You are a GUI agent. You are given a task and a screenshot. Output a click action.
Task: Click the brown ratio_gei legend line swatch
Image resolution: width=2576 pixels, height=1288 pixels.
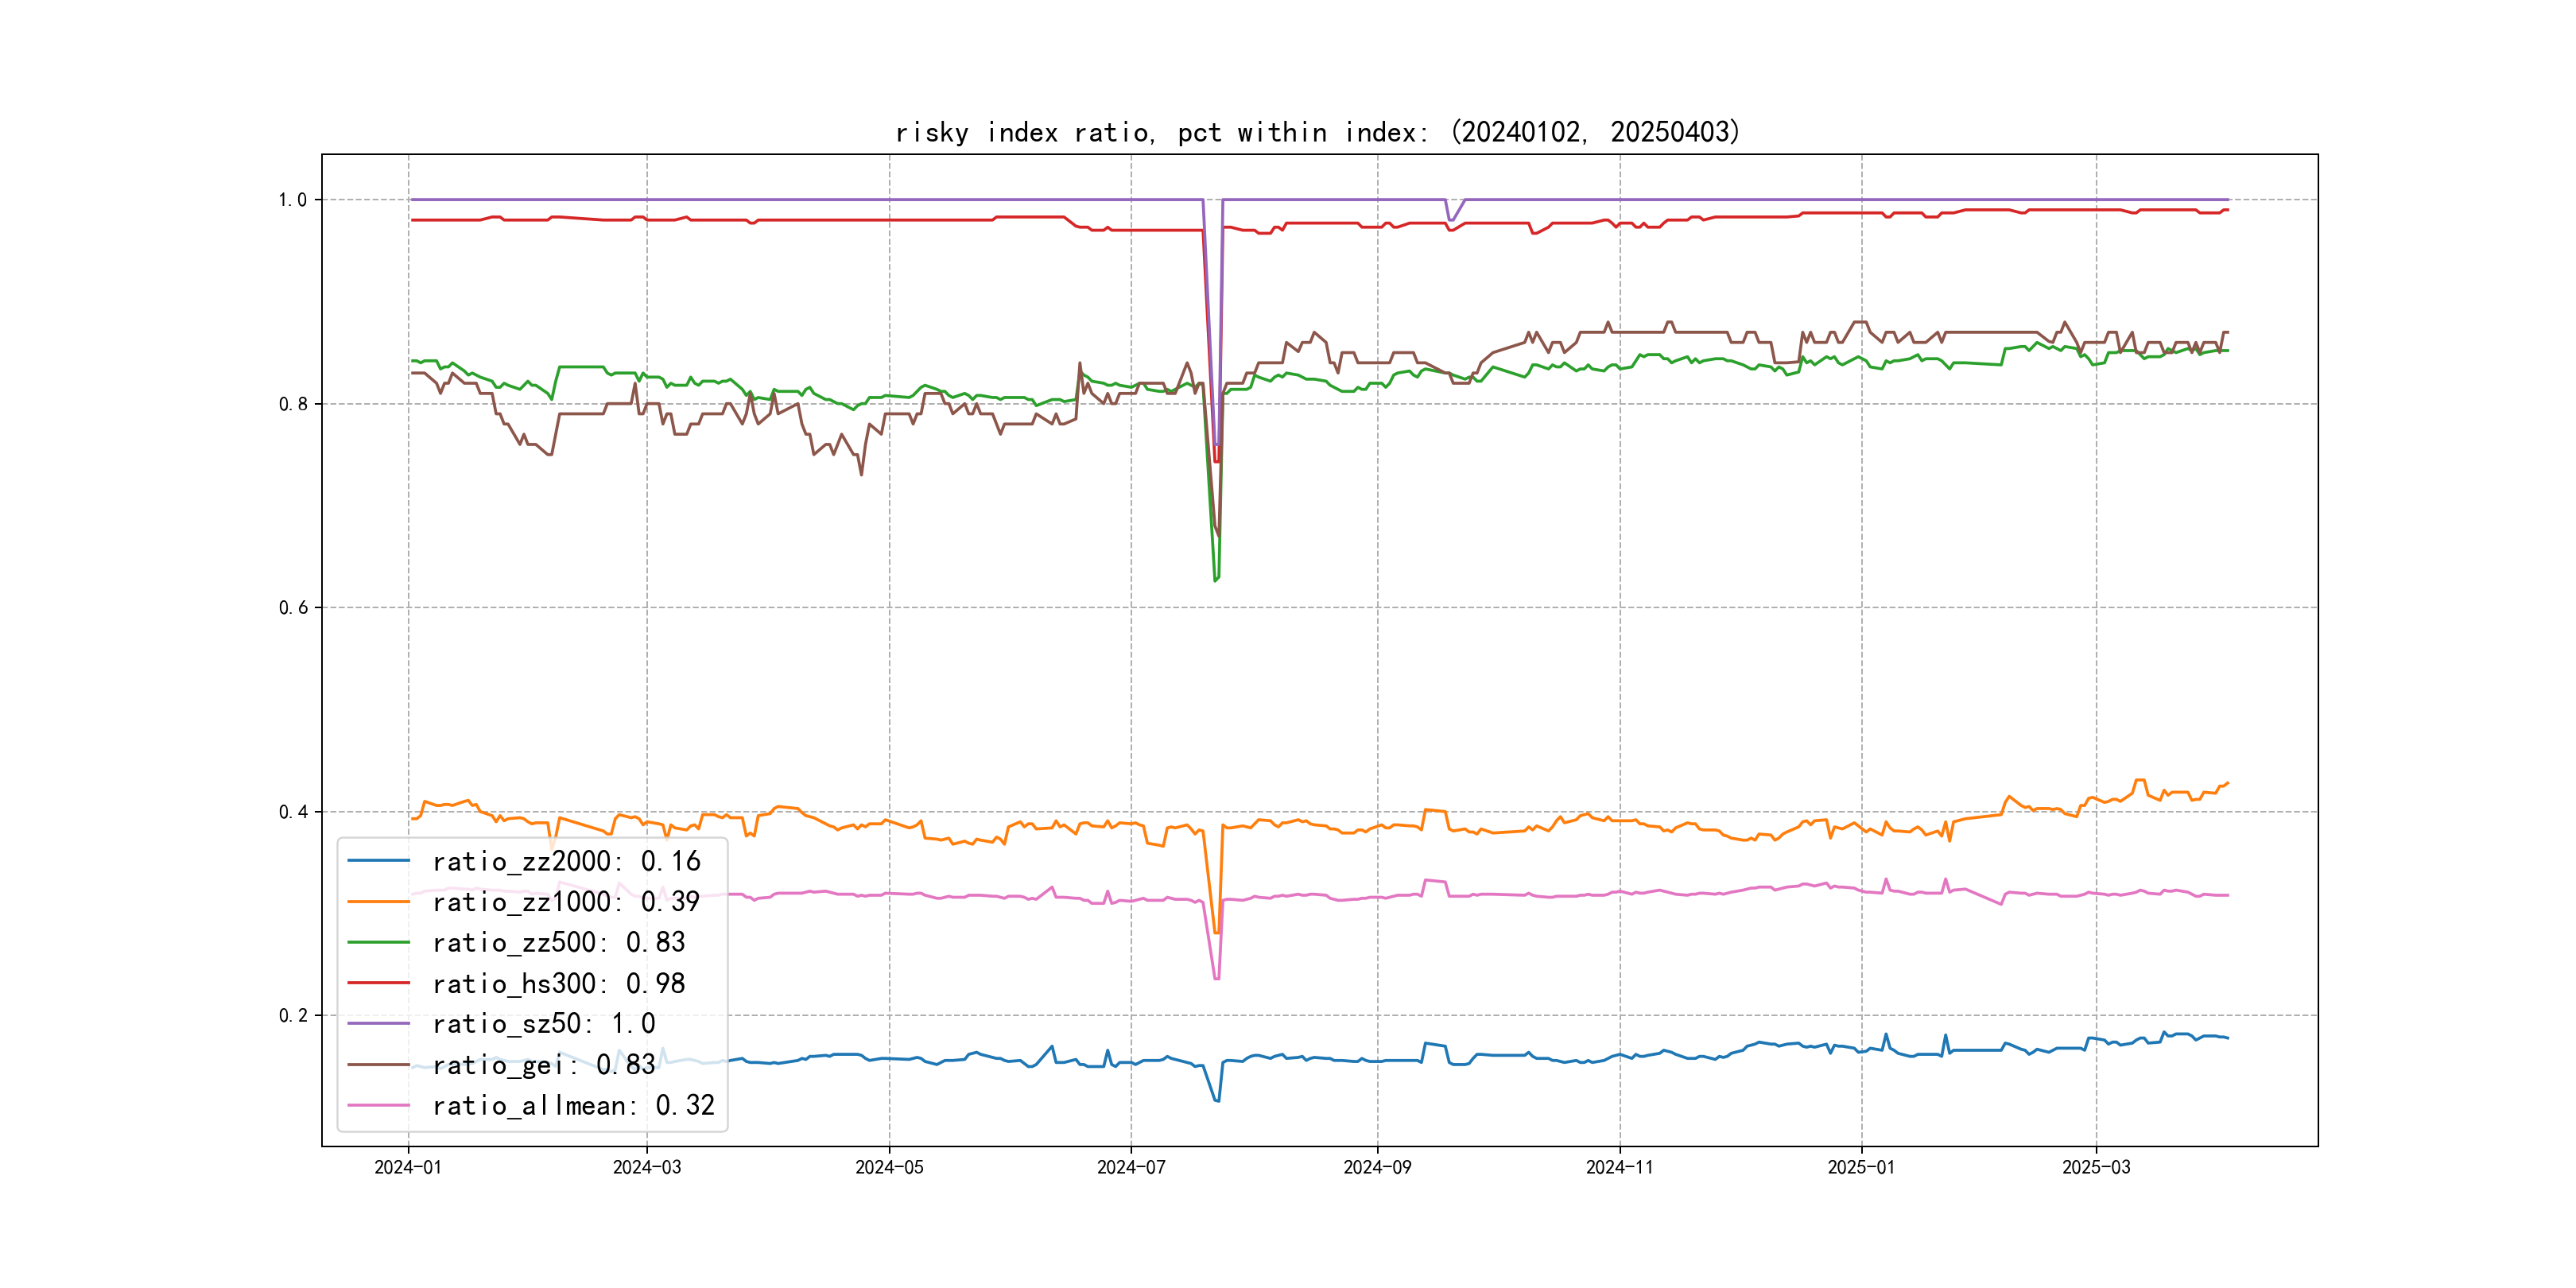point(378,1065)
